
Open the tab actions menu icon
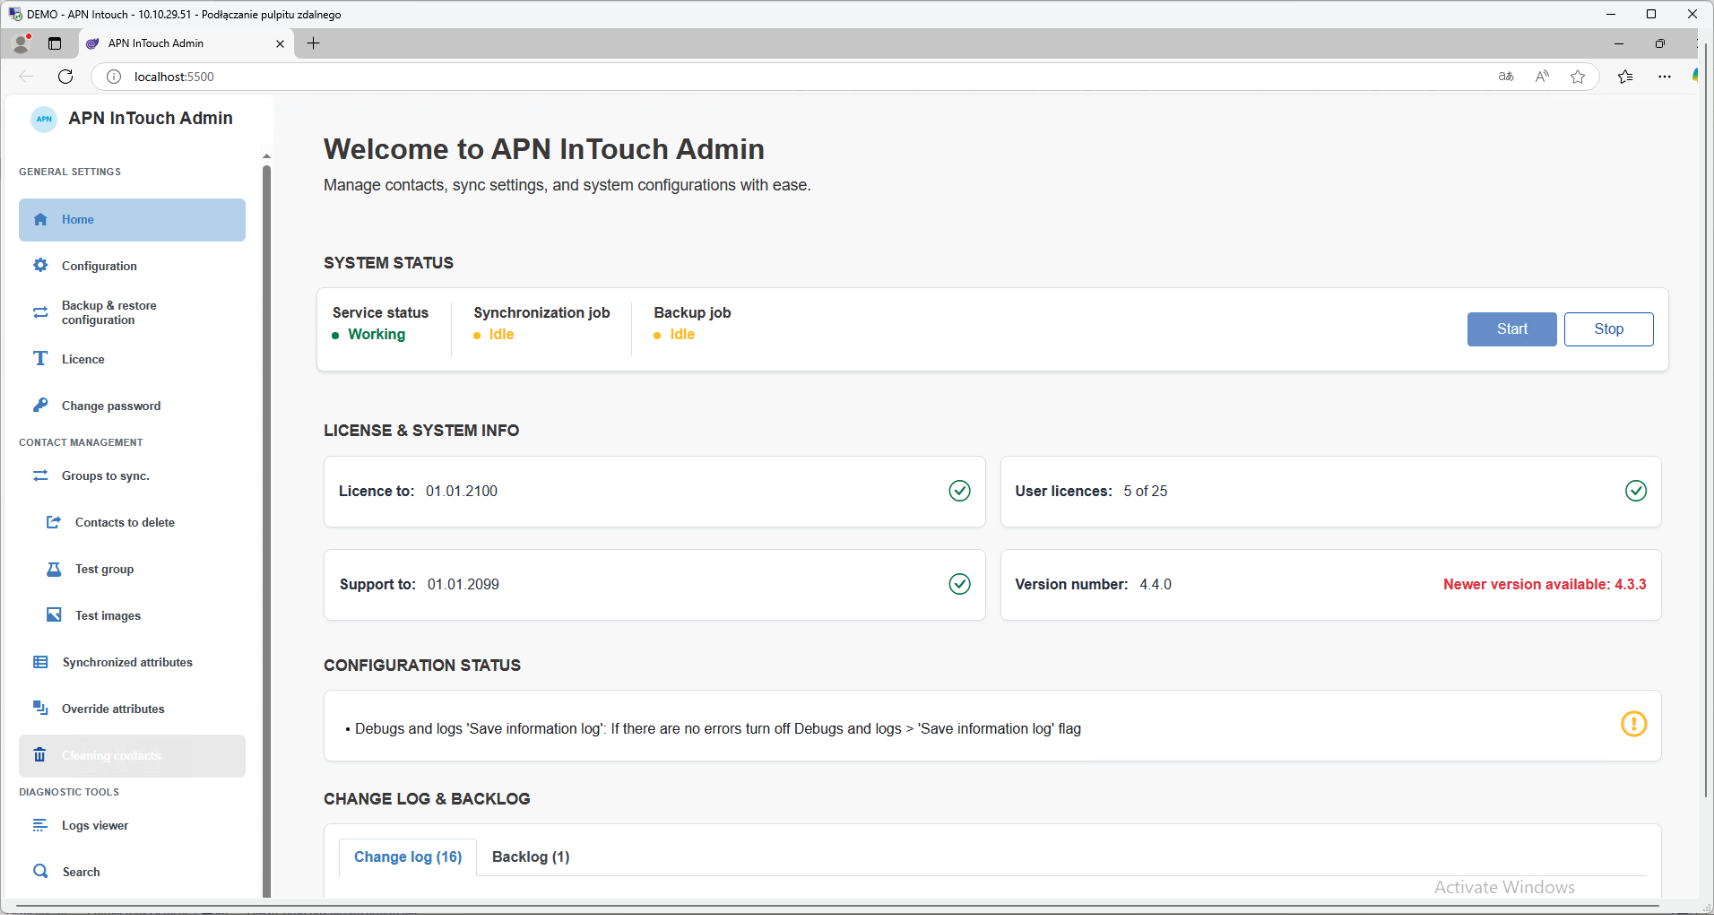point(55,43)
